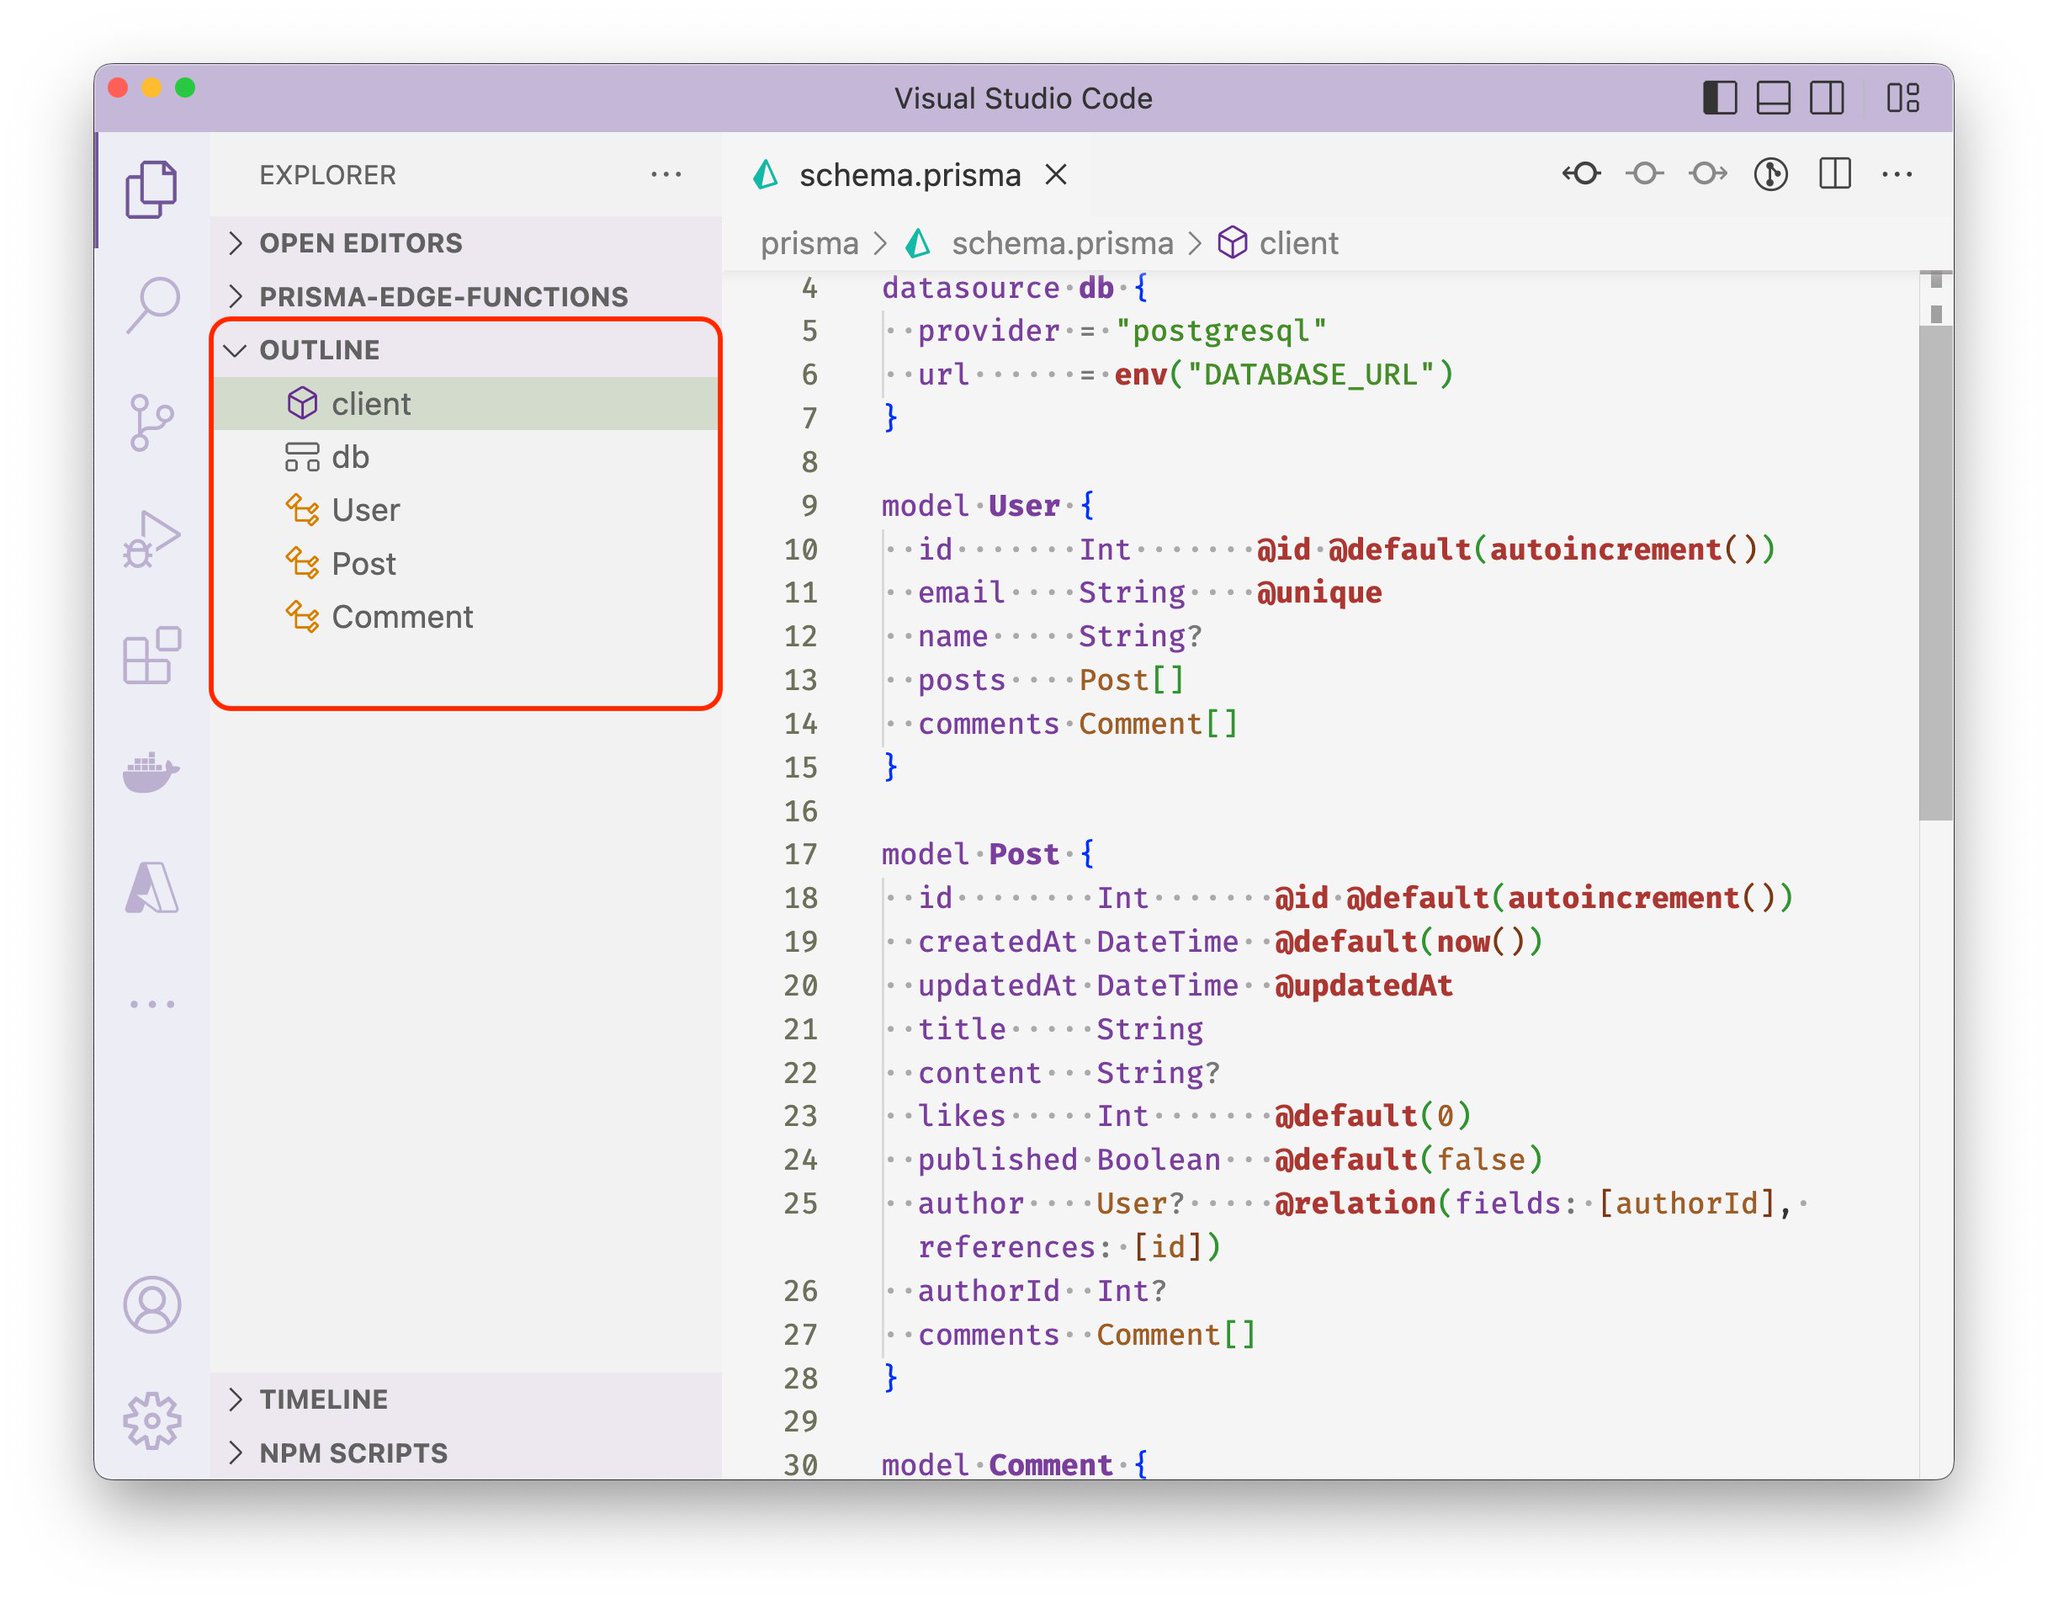Click "model User" declaration text

pyautogui.click(x=970, y=506)
